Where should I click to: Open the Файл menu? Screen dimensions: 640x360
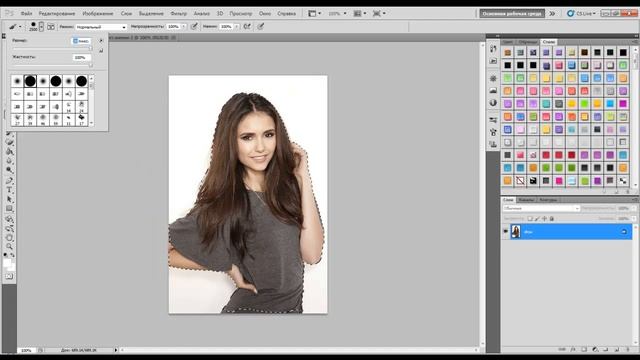tap(26, 13)
